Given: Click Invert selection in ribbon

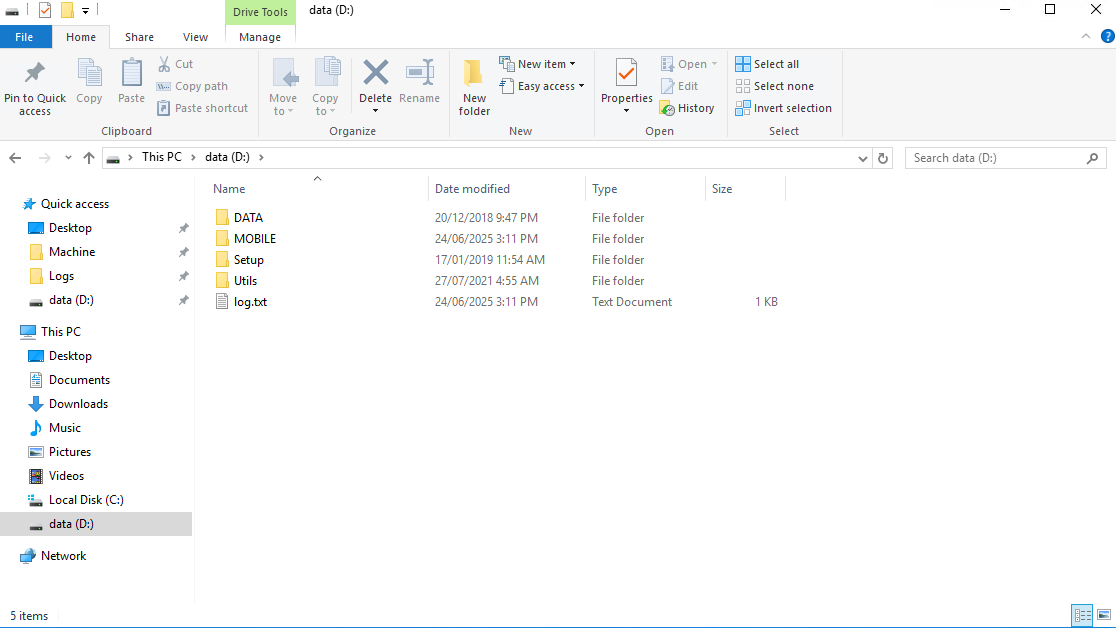Looking at the screenshot, I should click(783, 108).
